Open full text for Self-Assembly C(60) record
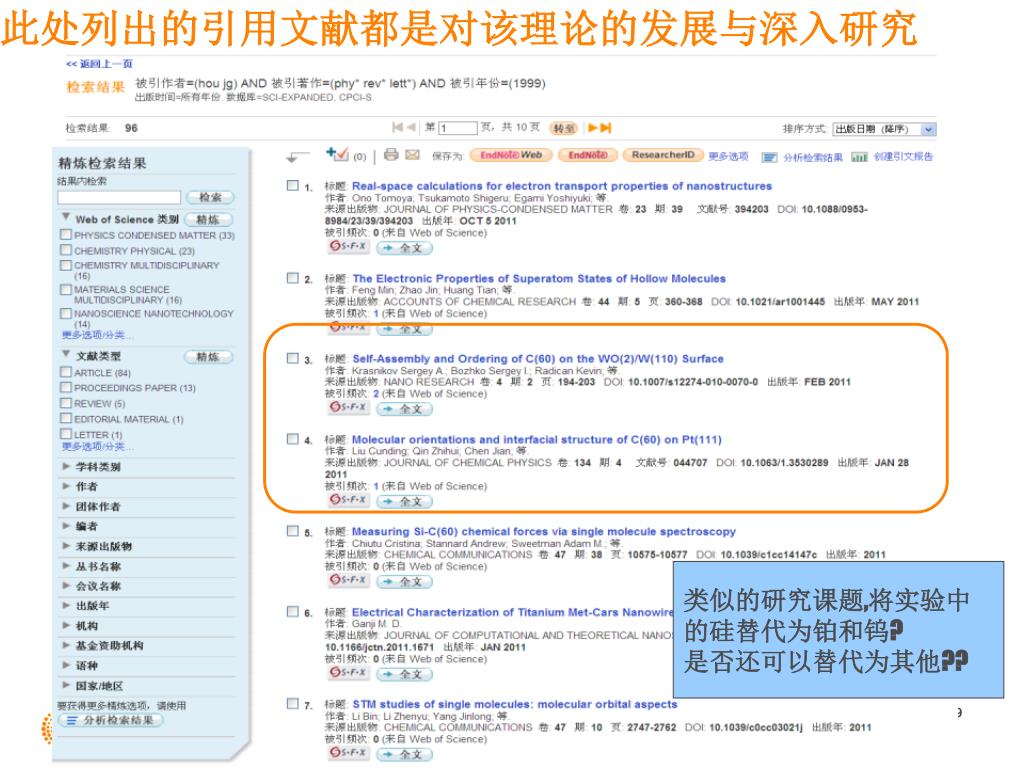The width and height of the screenshot is (1024, 768). coord(405,409)
